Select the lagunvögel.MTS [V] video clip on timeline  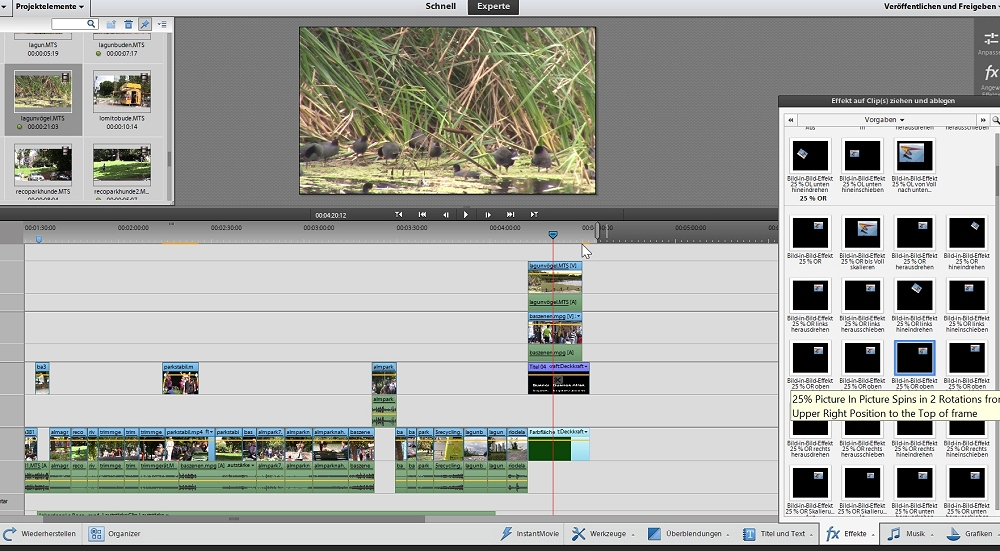click(x=555, y=277)
